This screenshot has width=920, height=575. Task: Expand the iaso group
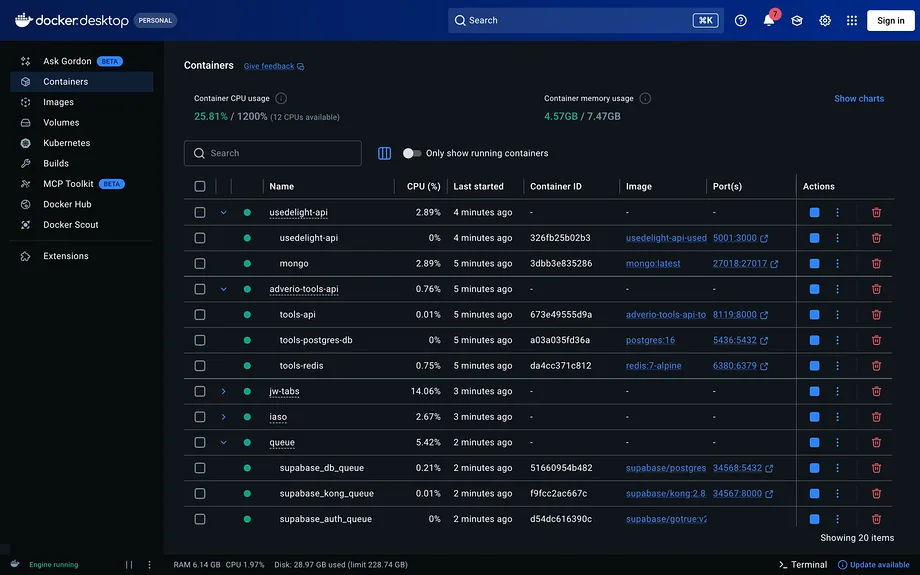pos(224,417)
